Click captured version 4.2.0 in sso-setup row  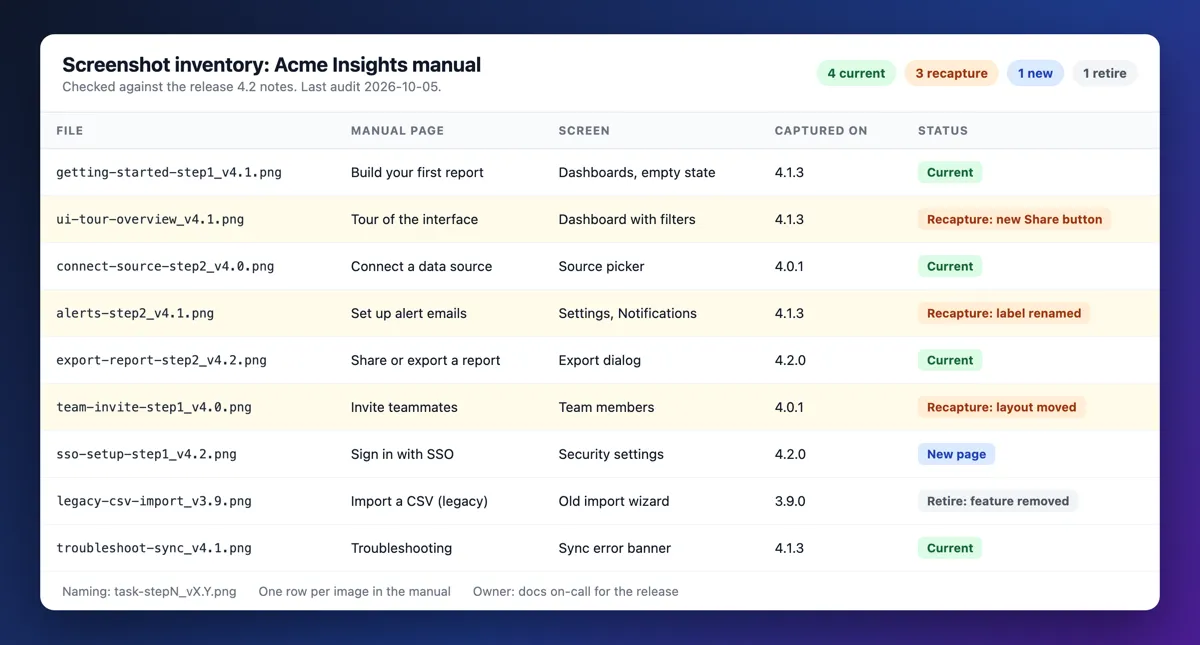tap(789, 454)
